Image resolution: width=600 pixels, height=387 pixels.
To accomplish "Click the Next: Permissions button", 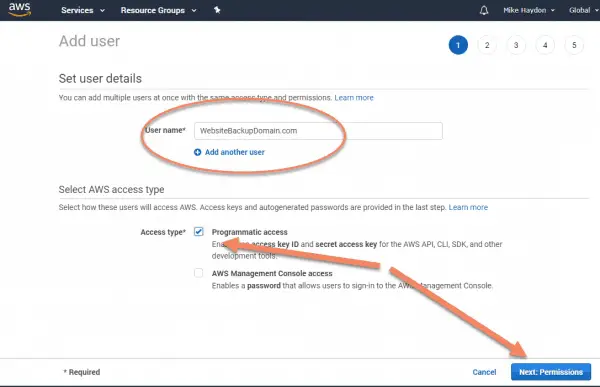I will [x=551, y=372].
